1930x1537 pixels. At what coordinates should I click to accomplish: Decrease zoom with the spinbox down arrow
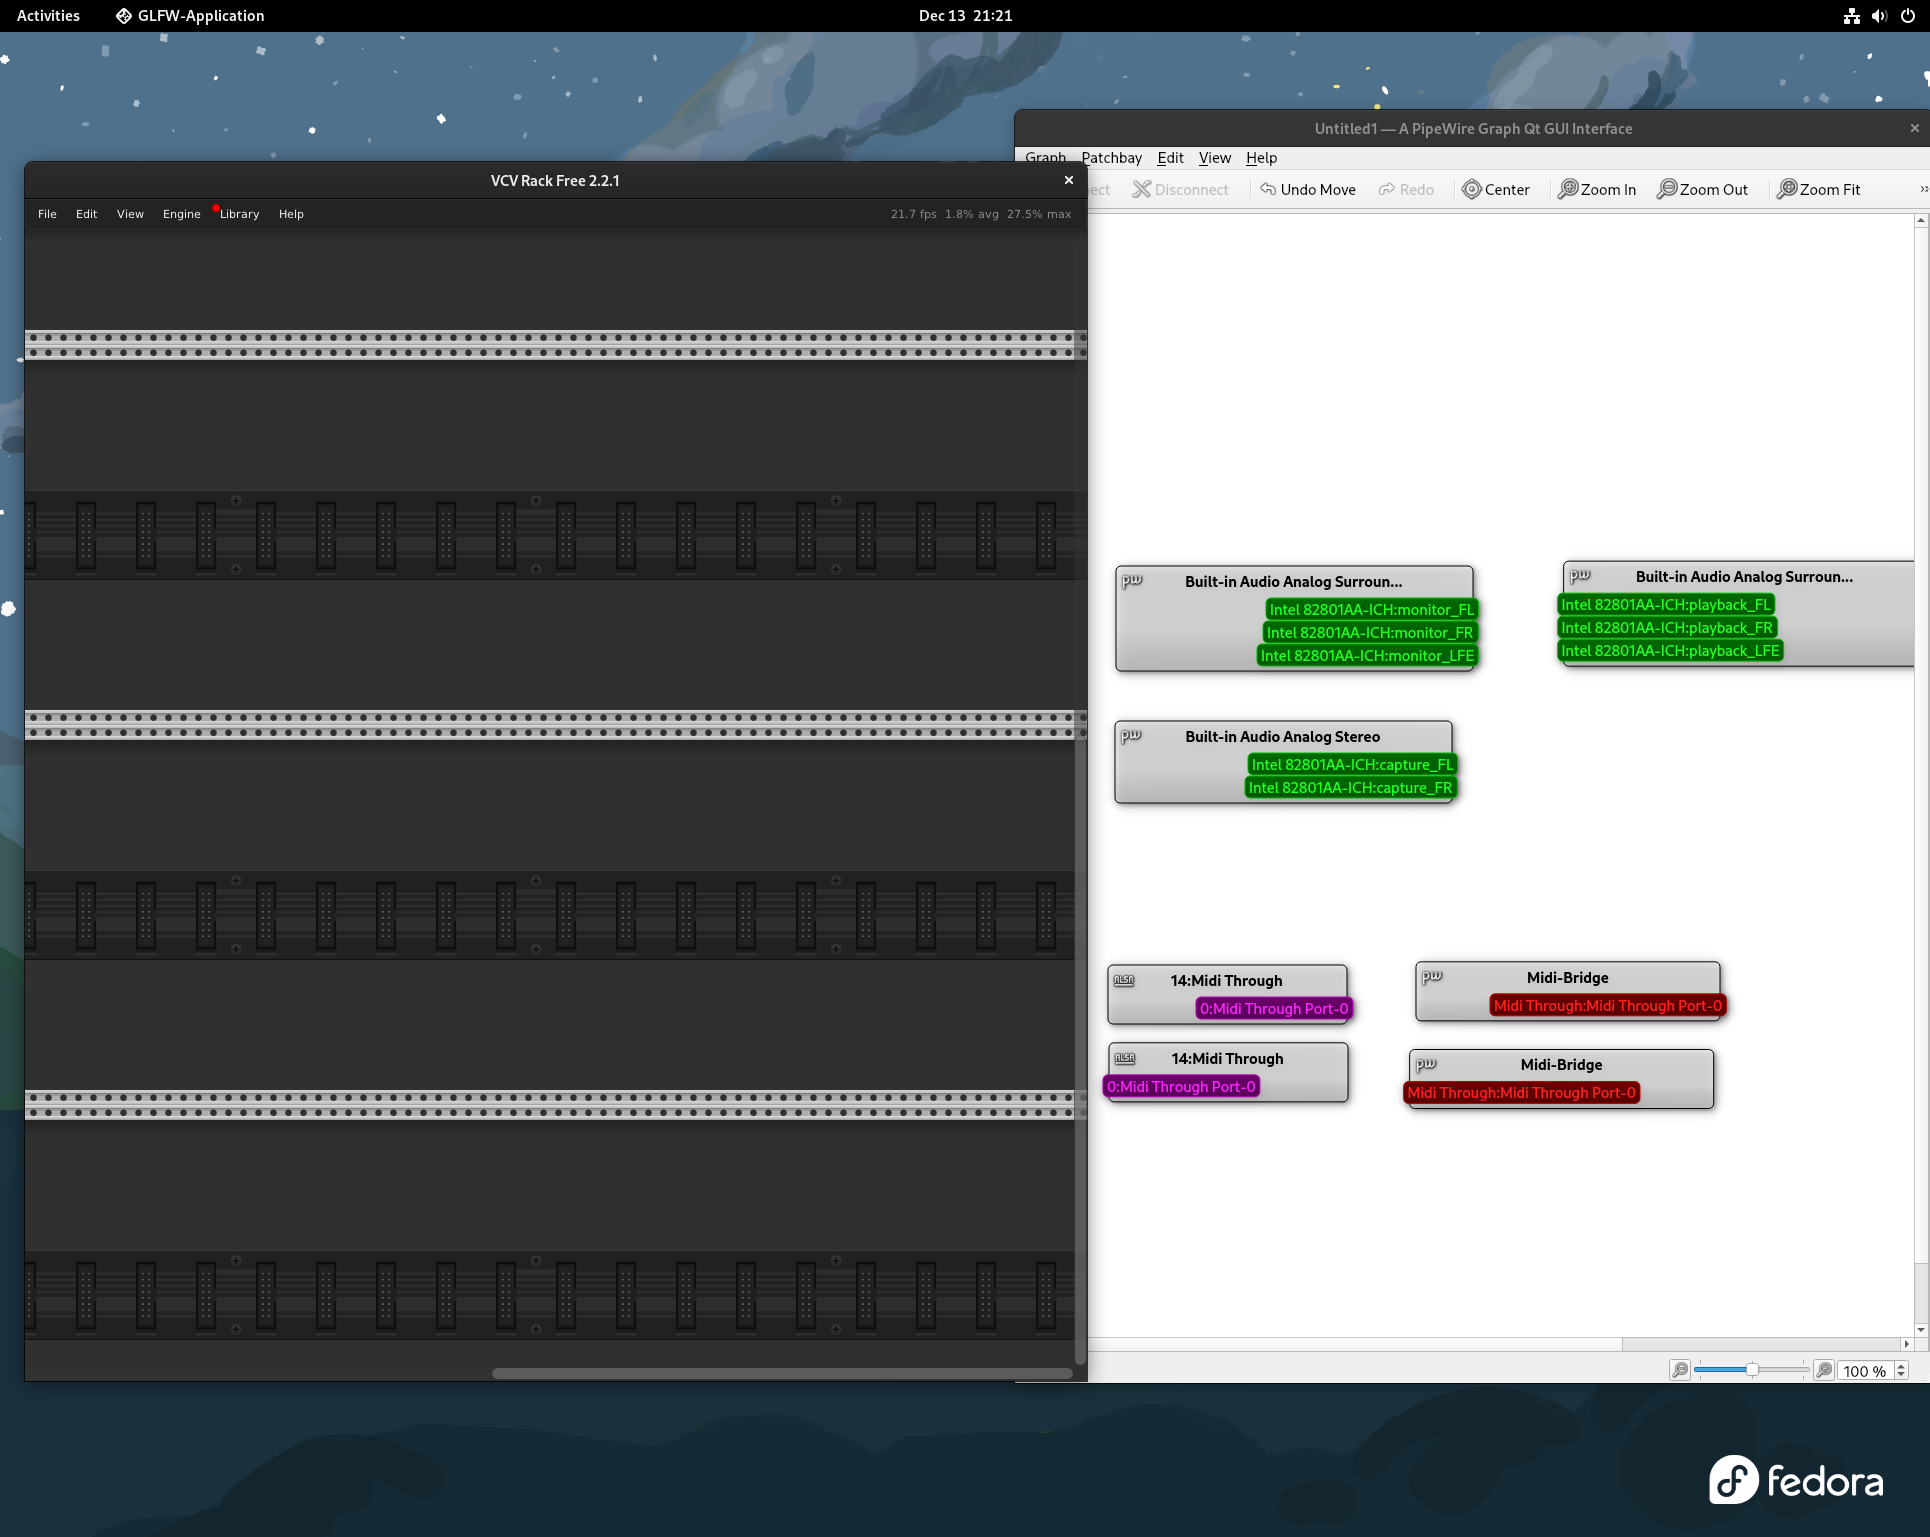[x=1901, y=1376]
